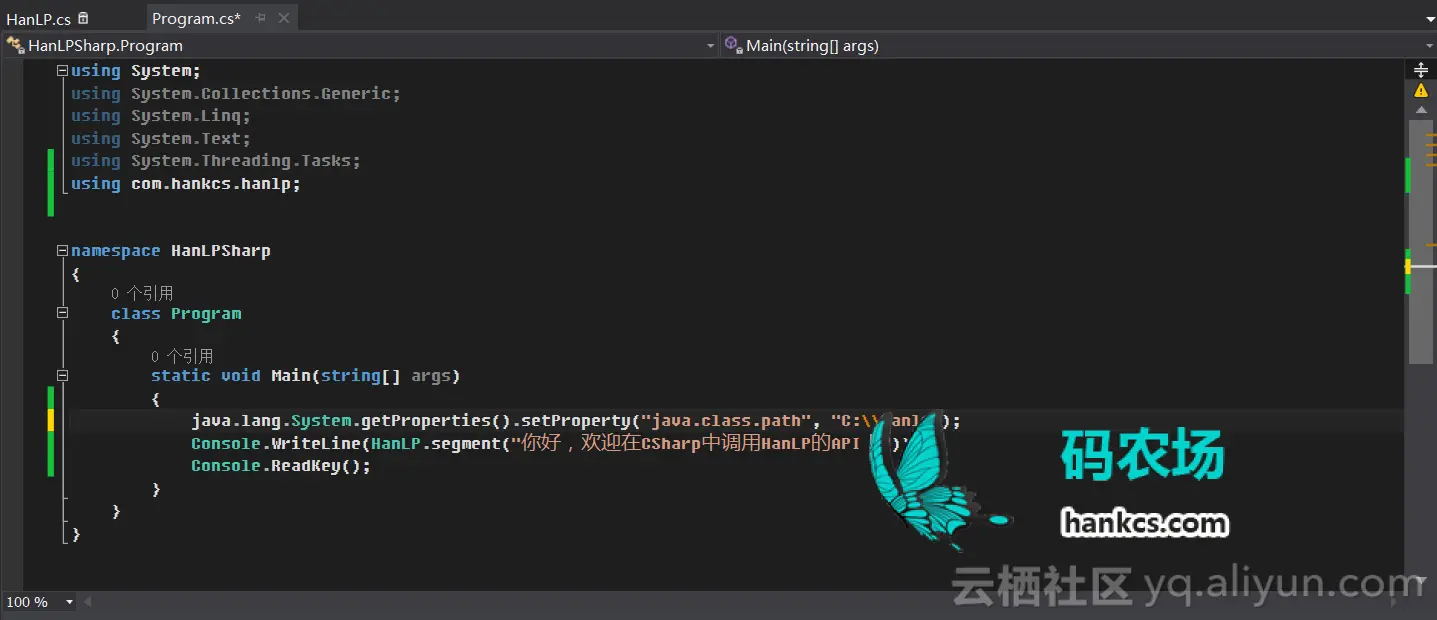Click the 'Program' class name in code
The height and width of the screenshot is (620, 1437).
pyautogui.click(x=206, y=313)
